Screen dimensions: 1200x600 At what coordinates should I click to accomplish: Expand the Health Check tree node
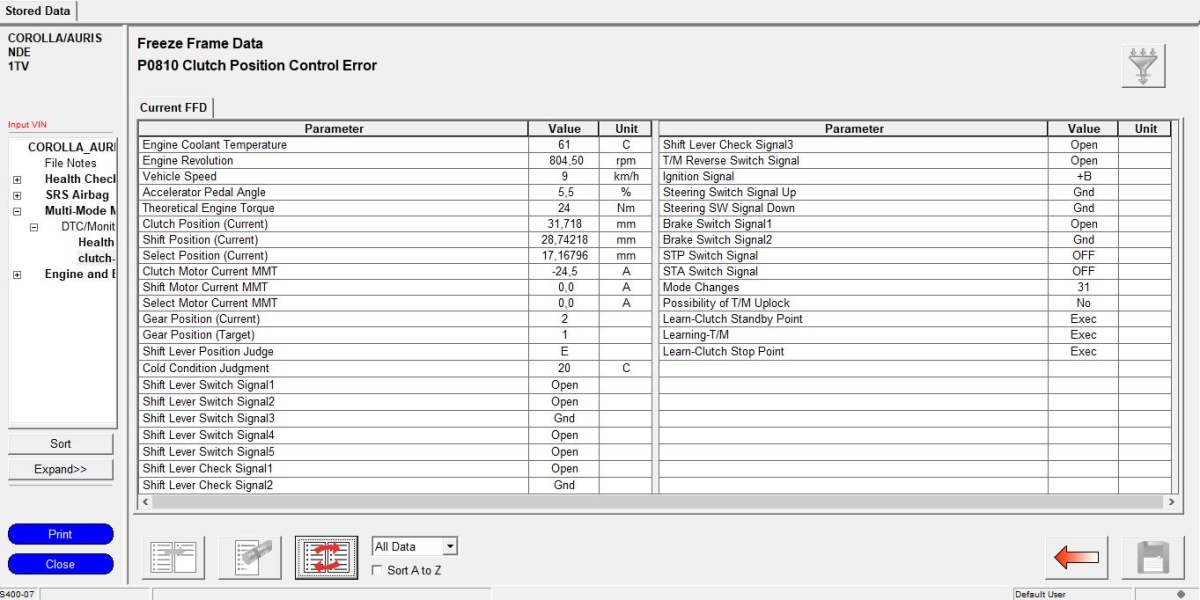click(x=17, y=179)
